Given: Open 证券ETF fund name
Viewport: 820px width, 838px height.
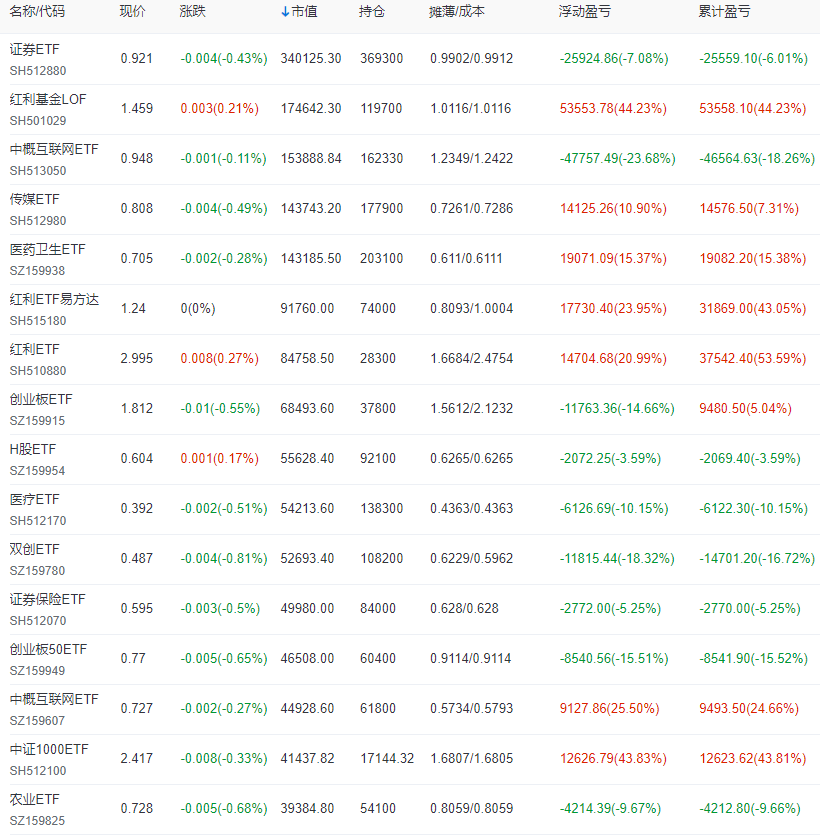Looking at the screenshot, I should (x=35, y=49).
